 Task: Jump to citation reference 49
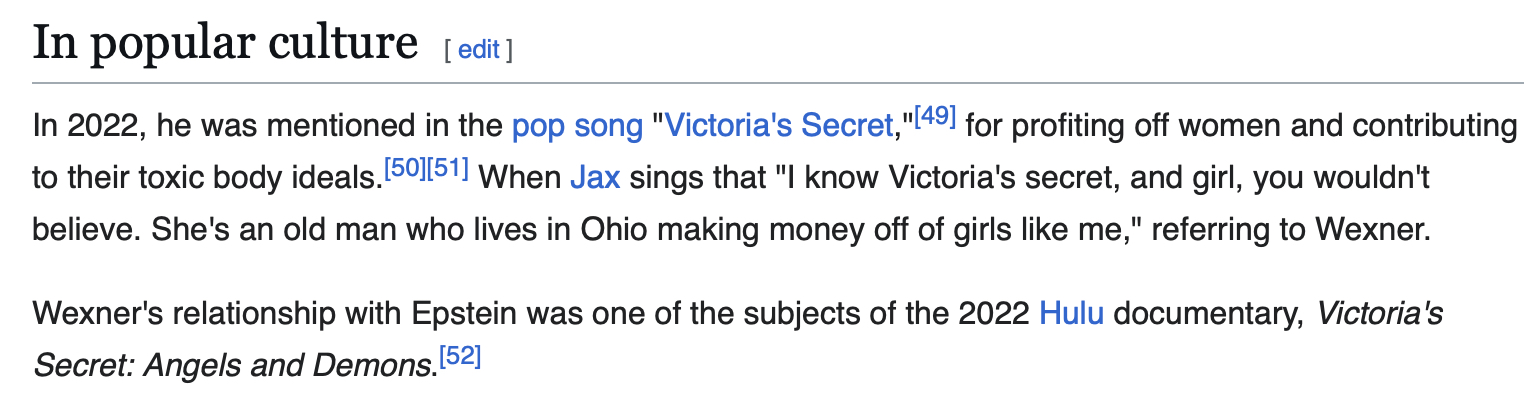coord(936,118)
